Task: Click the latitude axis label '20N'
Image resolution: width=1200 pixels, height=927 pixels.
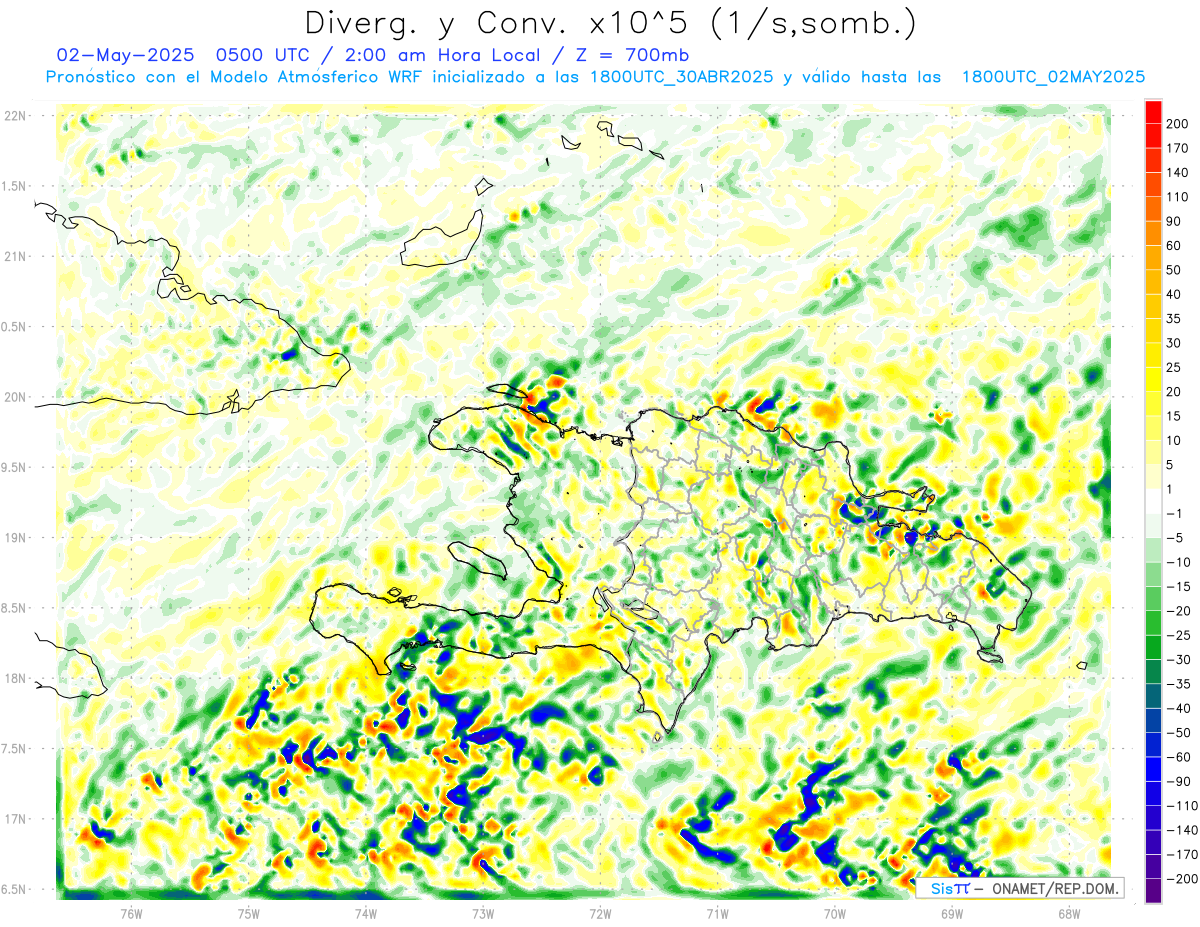Action: click(15, 397)
